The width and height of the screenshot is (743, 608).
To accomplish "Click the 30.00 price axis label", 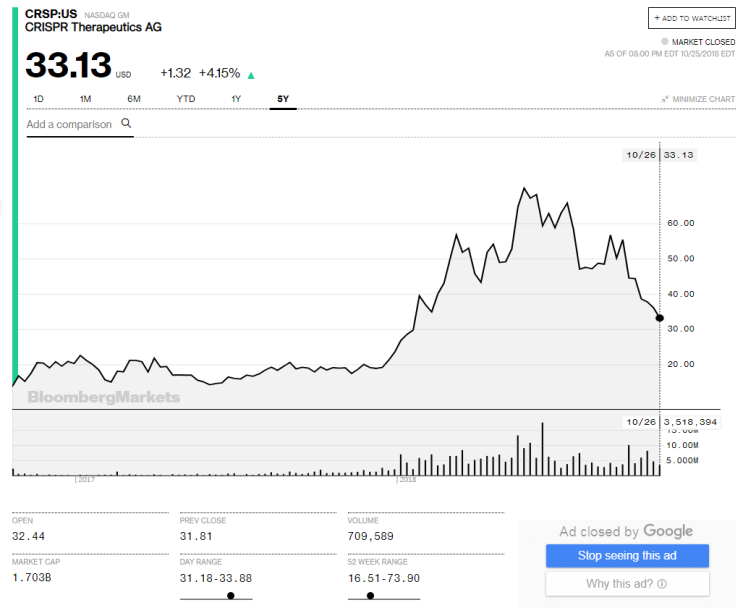I will (x=681, y=329).
